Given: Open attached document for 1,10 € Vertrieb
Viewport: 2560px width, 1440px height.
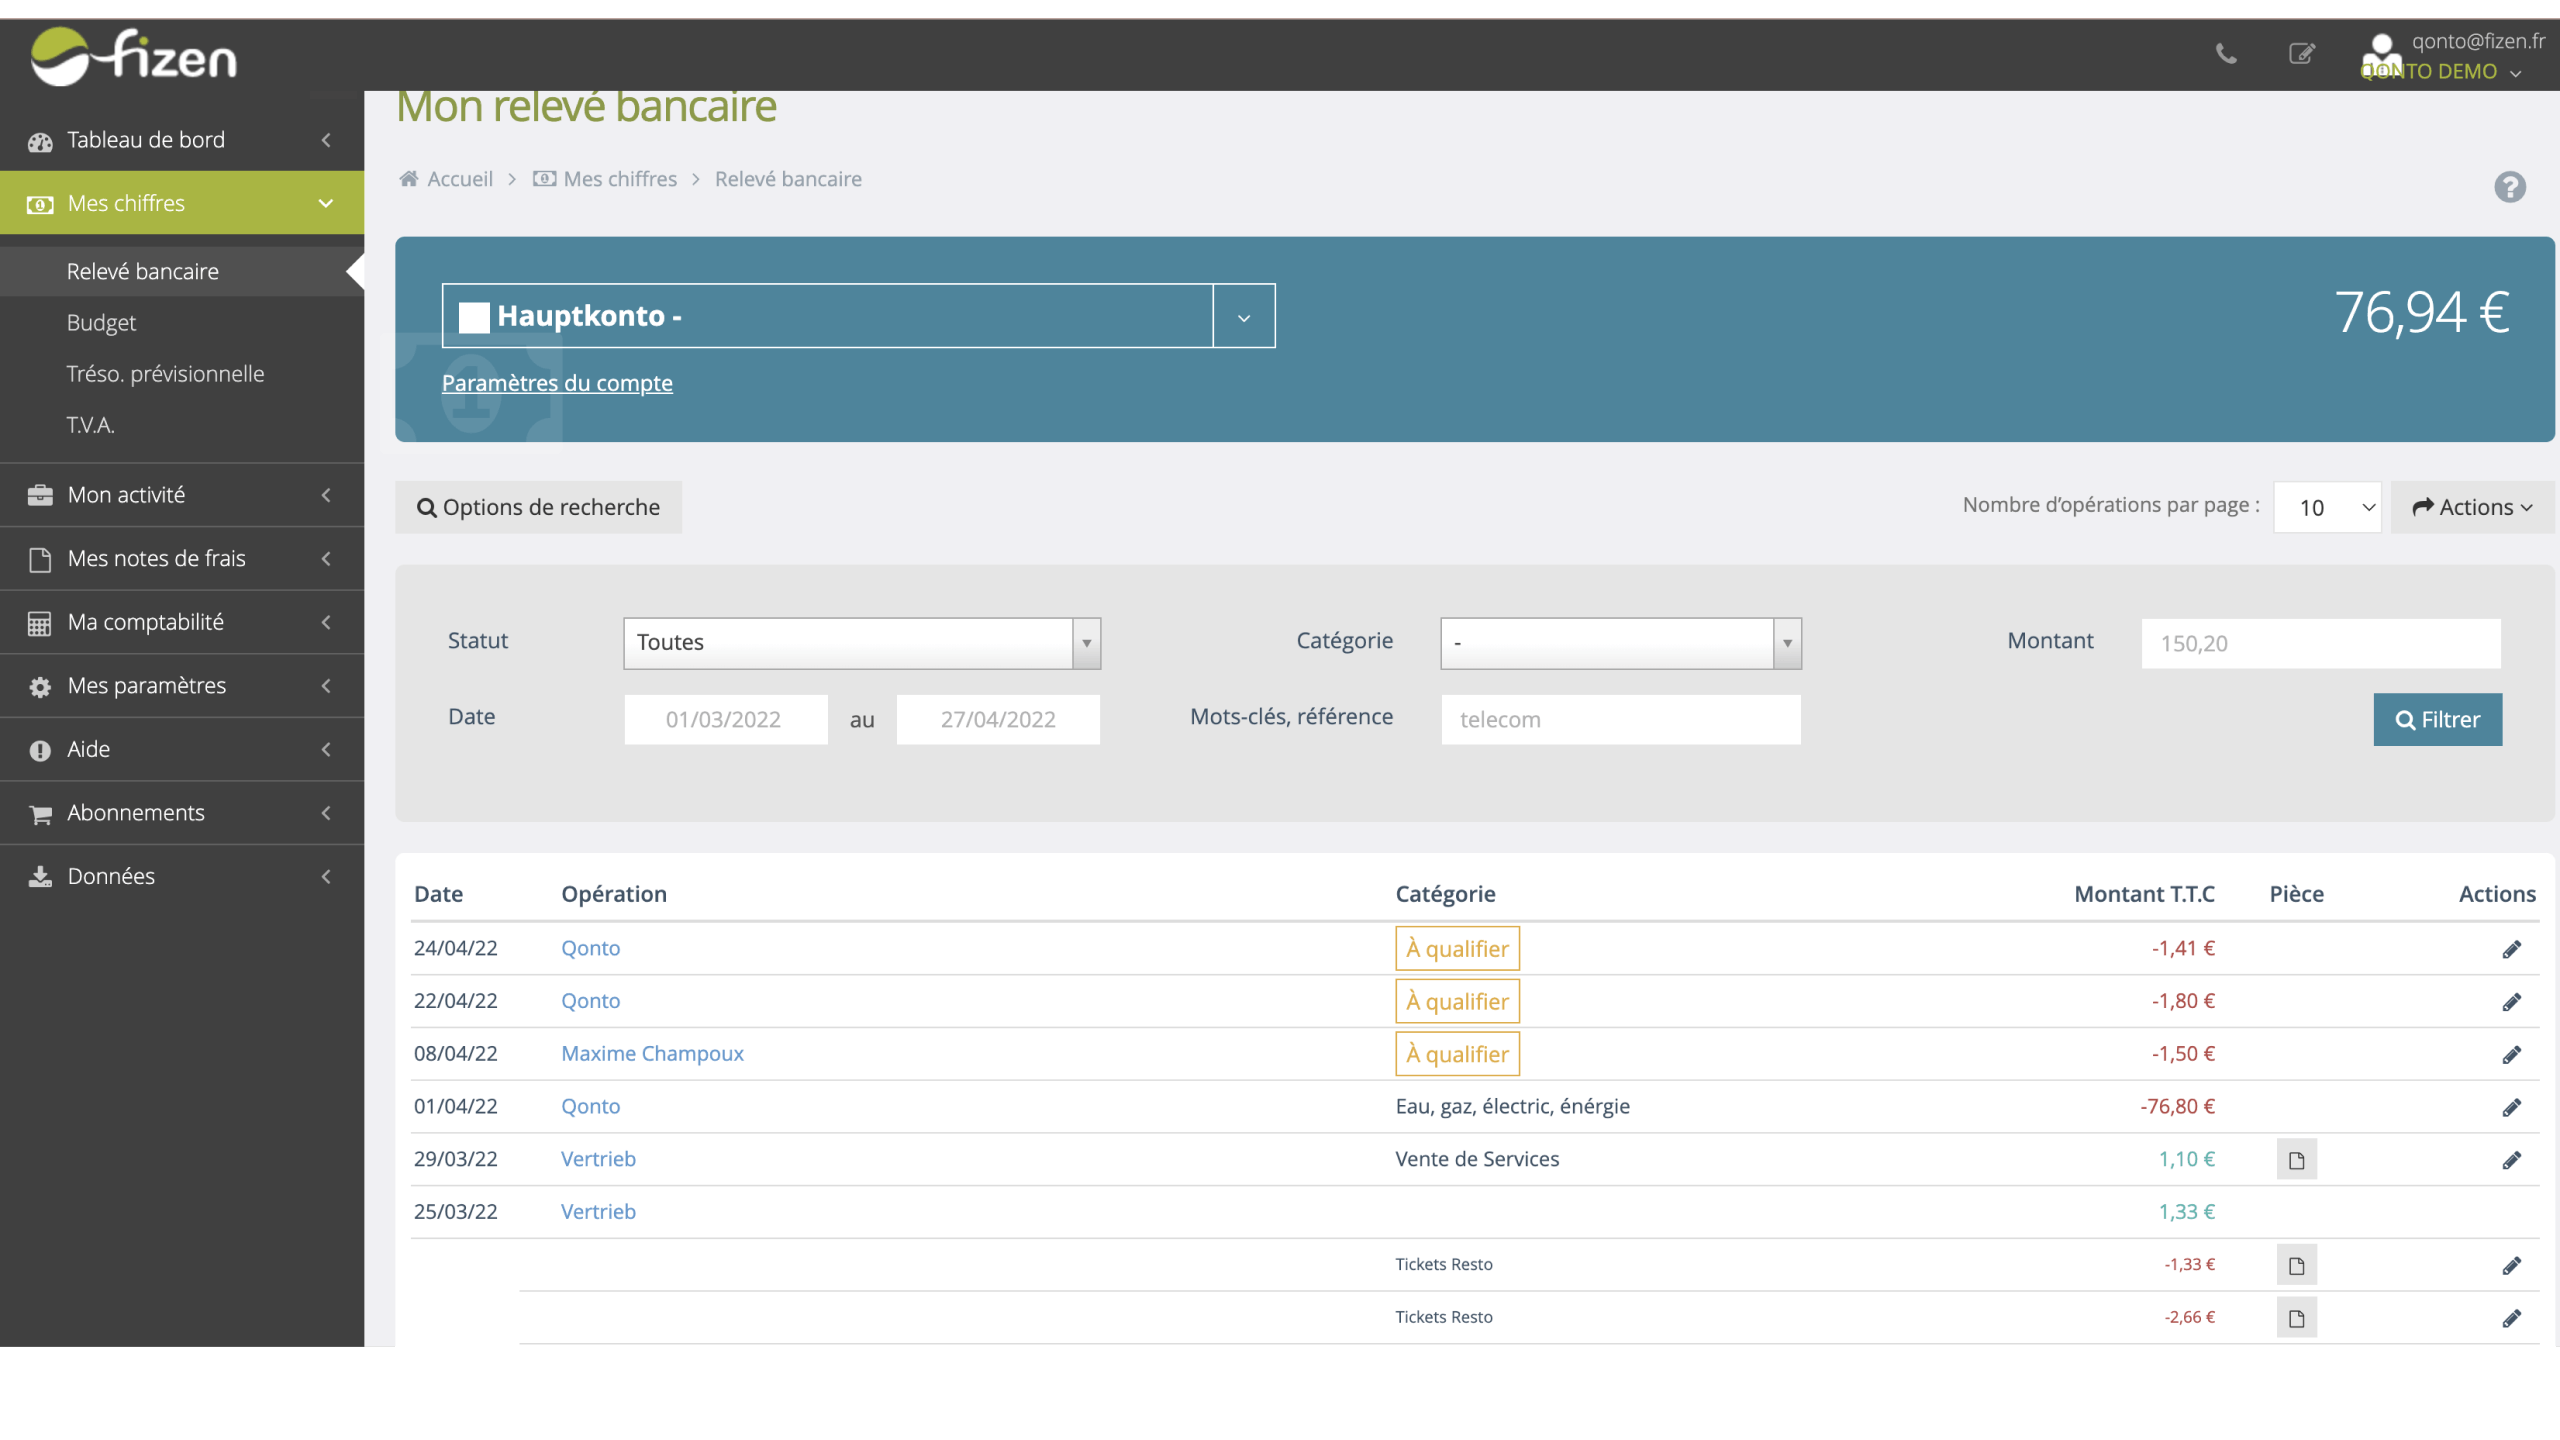Looking at the screenshot, I should tap(2296, 1160).
